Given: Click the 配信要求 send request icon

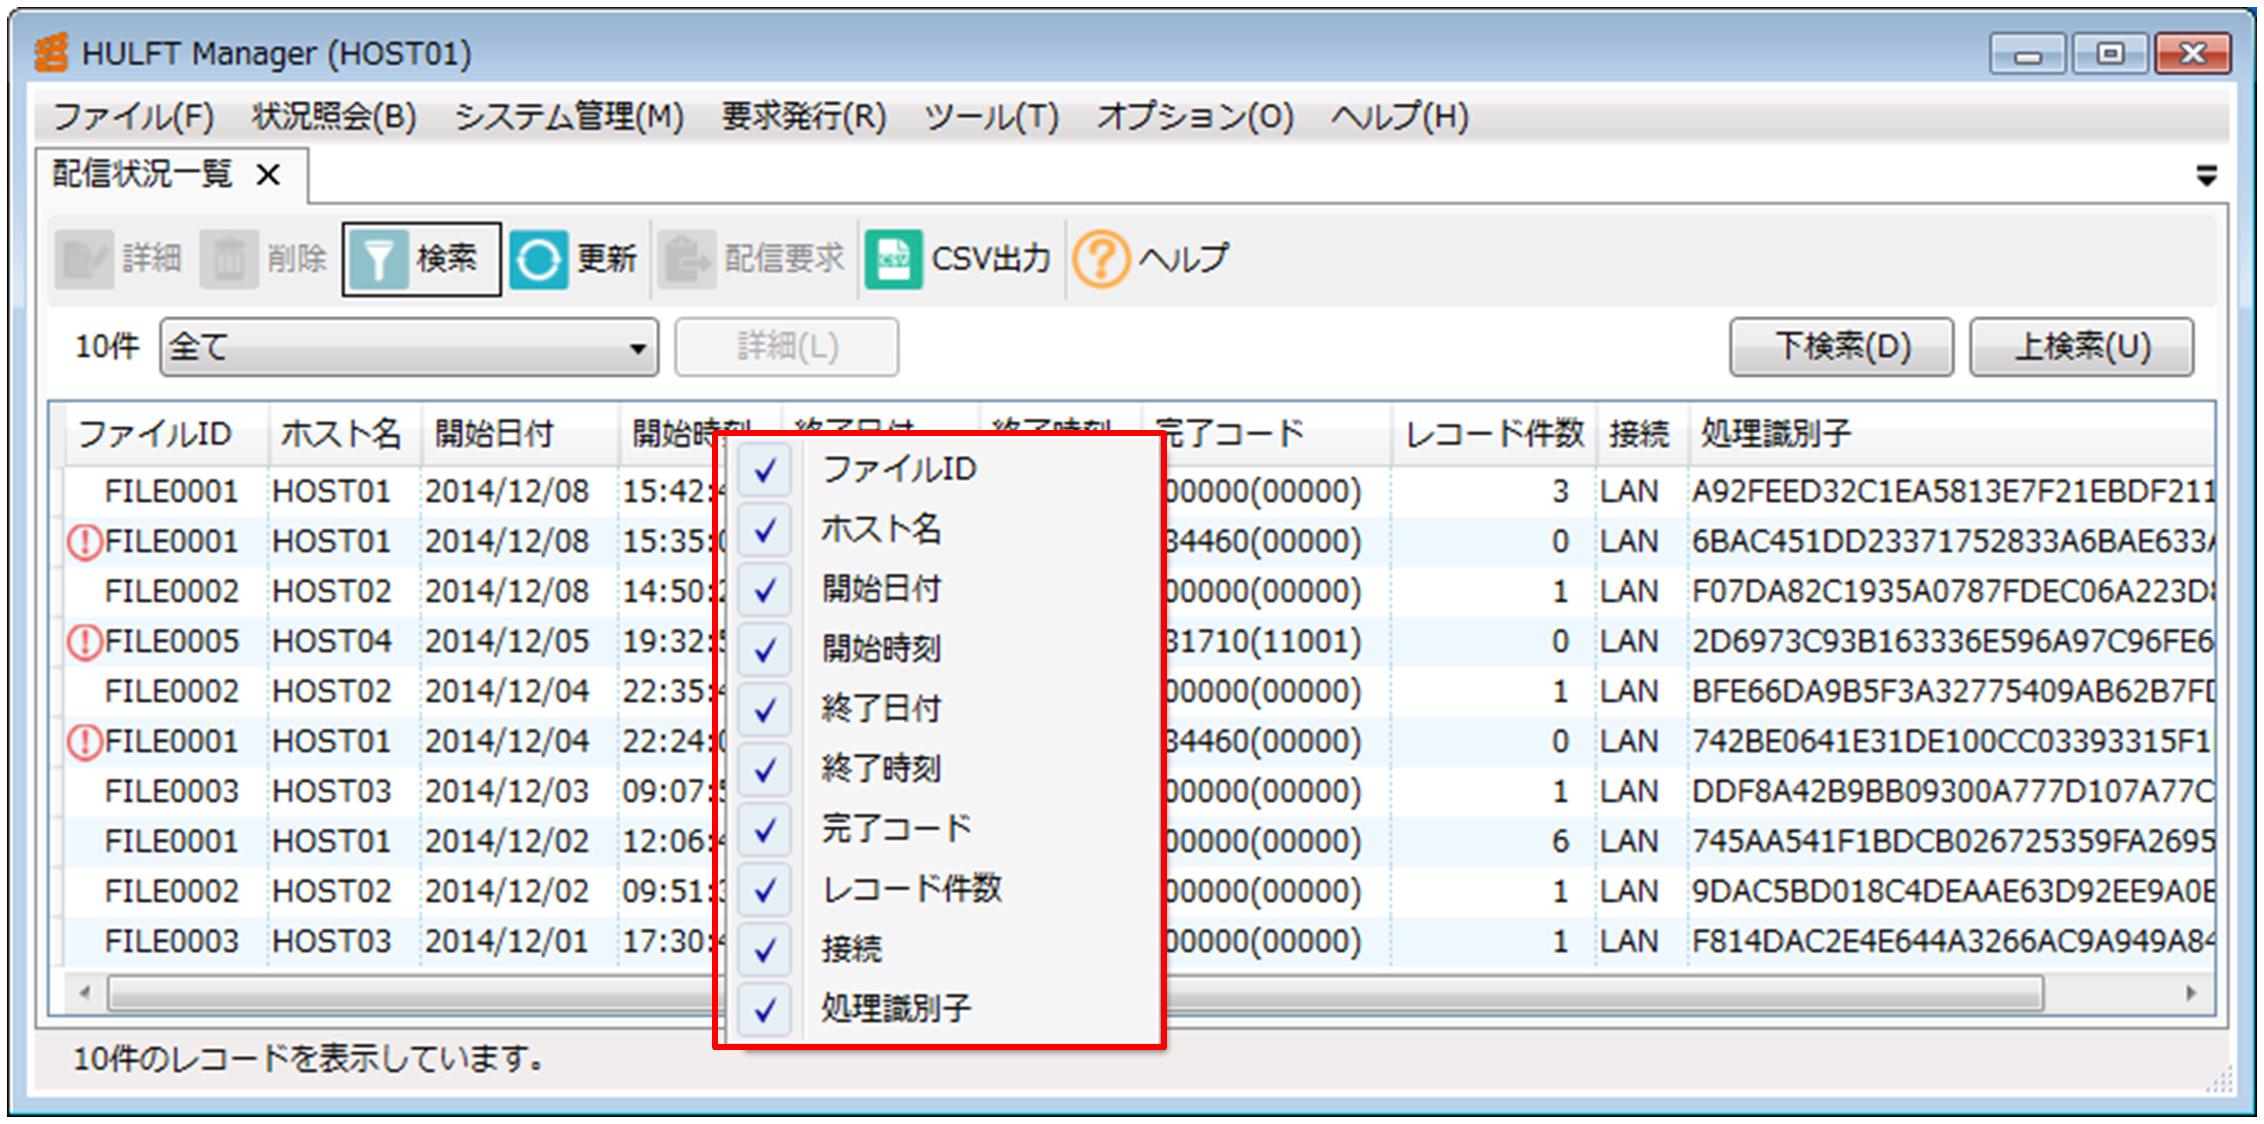Looking at the screenshot, I should point(686,260).
